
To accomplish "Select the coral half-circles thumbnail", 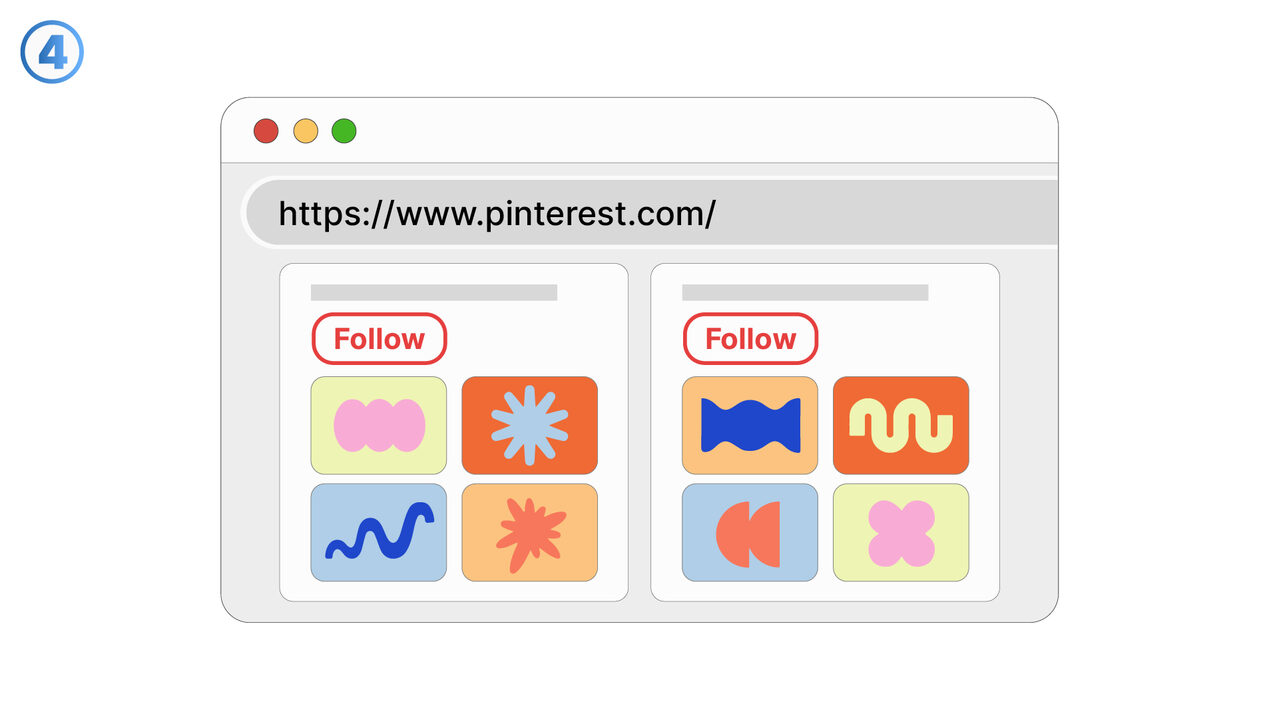I will pos(750,532).
